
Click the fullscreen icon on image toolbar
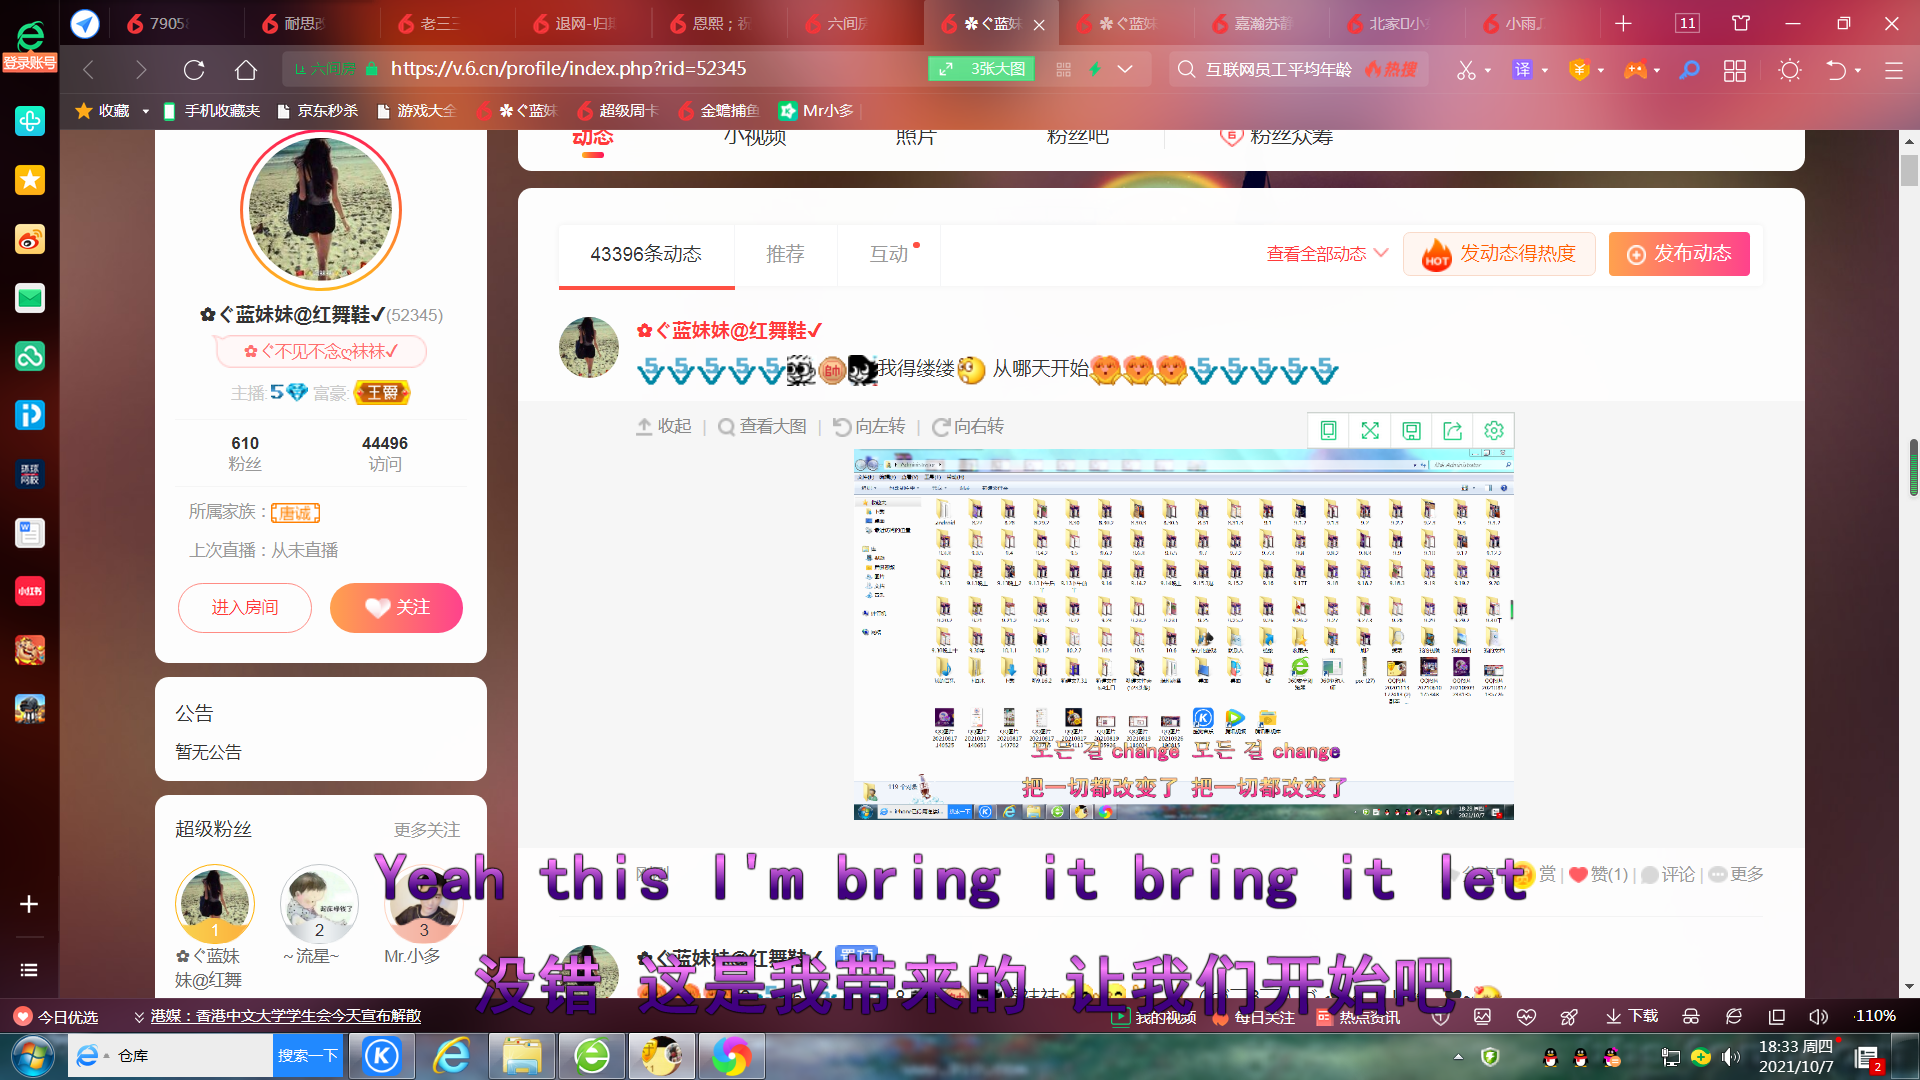point(1370,430)
